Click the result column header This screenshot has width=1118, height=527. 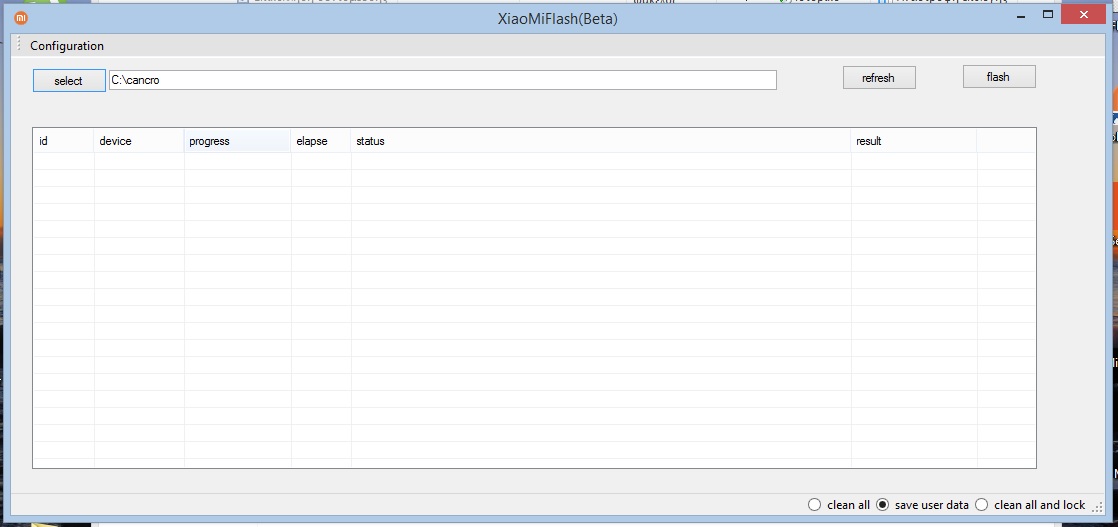(912, 141)
